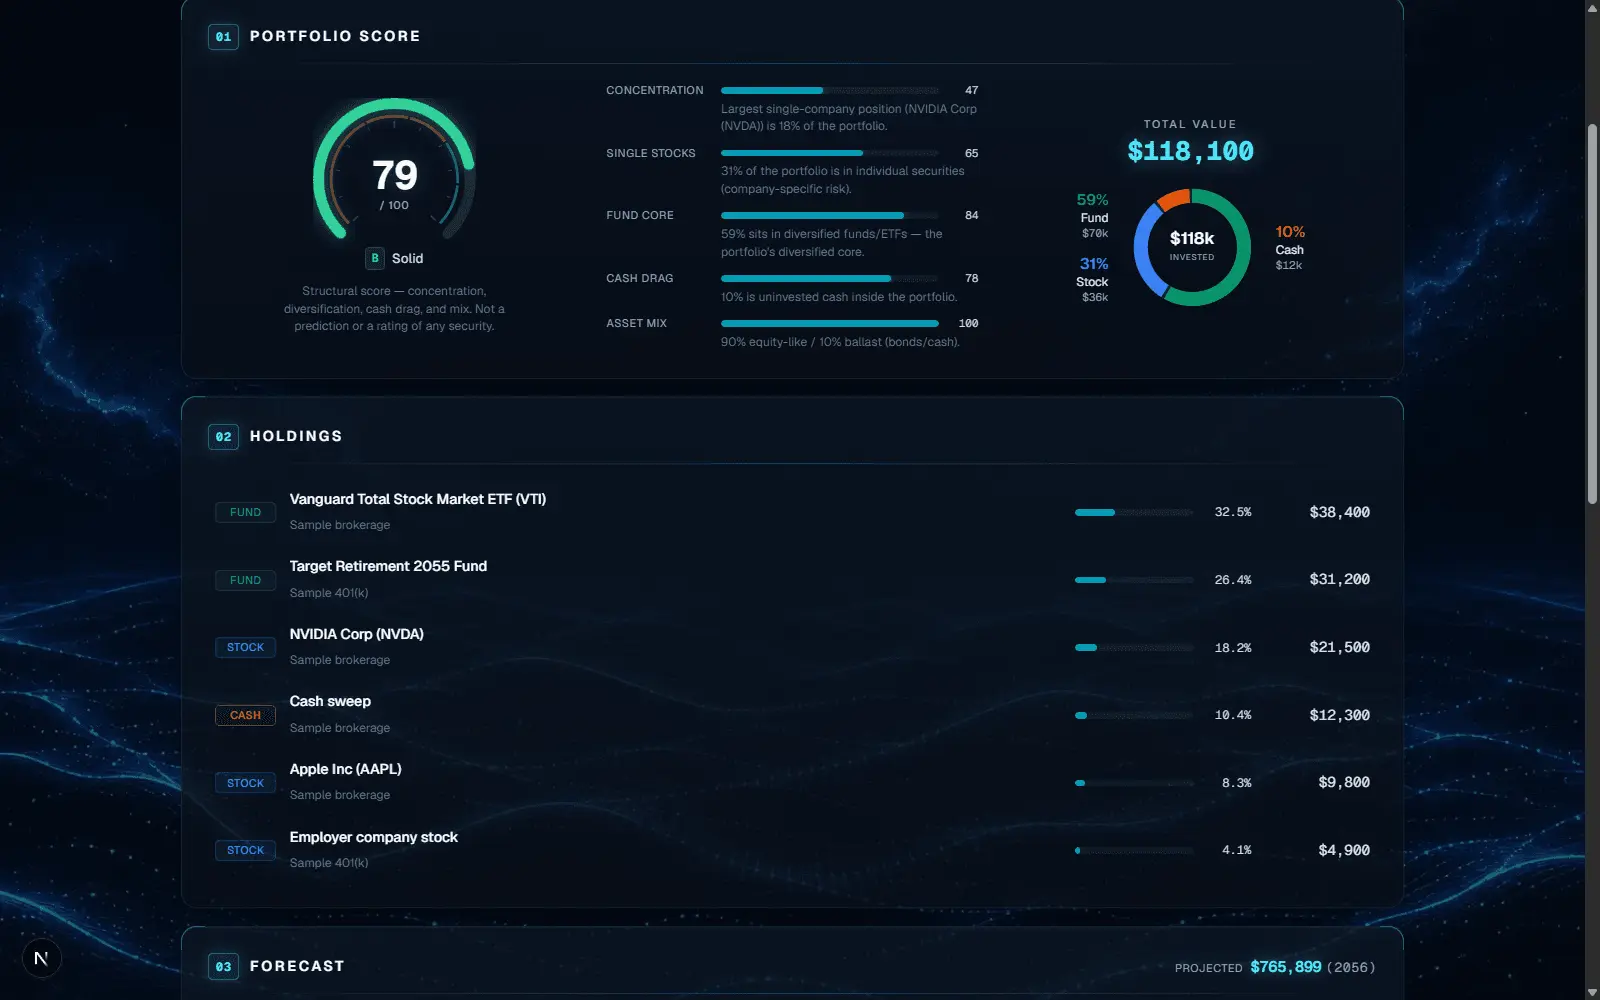Select Vanguard Total Stock Market ETF (VTI)
This screenshot has width=1600, height=1000.
coord(418,499)
